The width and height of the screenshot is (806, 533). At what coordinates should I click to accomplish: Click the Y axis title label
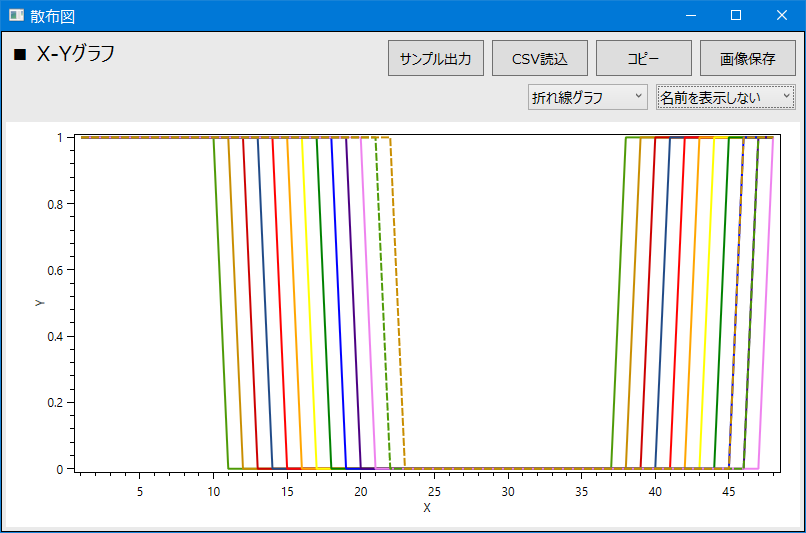click(x=40, y=303)
